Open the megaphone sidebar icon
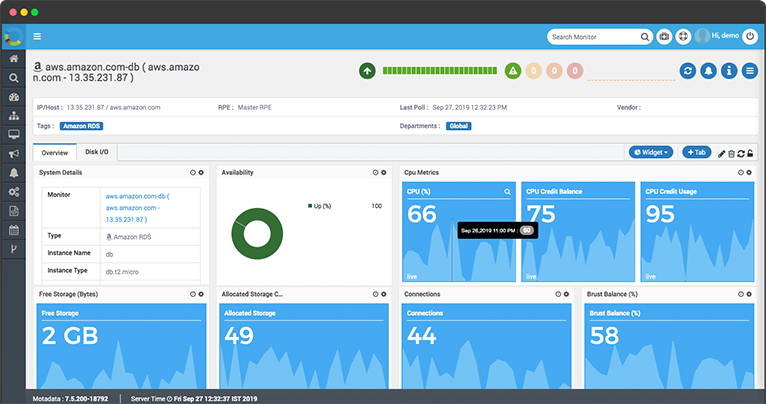Screen dimensions: 766x404 (x=14, y=154)
